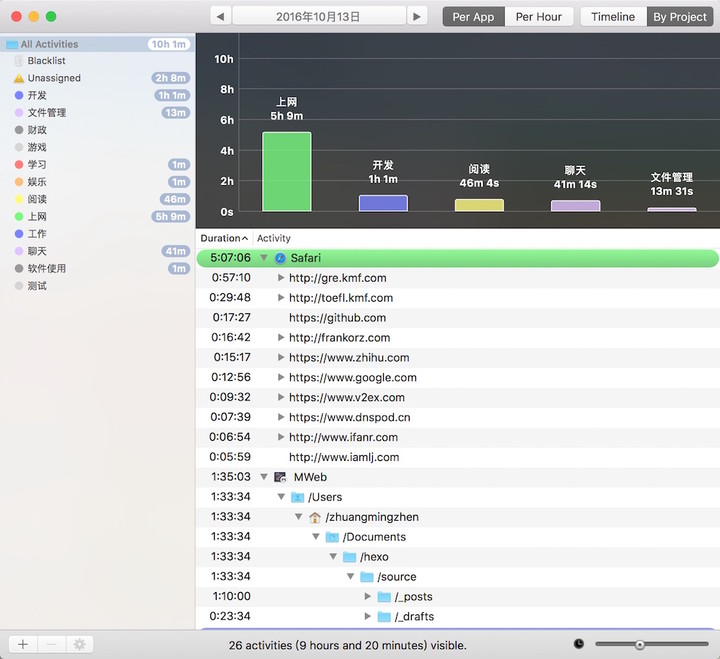Go to previous day arrow
This screenshot has height=659, width=720.
(x=221, y=17)
